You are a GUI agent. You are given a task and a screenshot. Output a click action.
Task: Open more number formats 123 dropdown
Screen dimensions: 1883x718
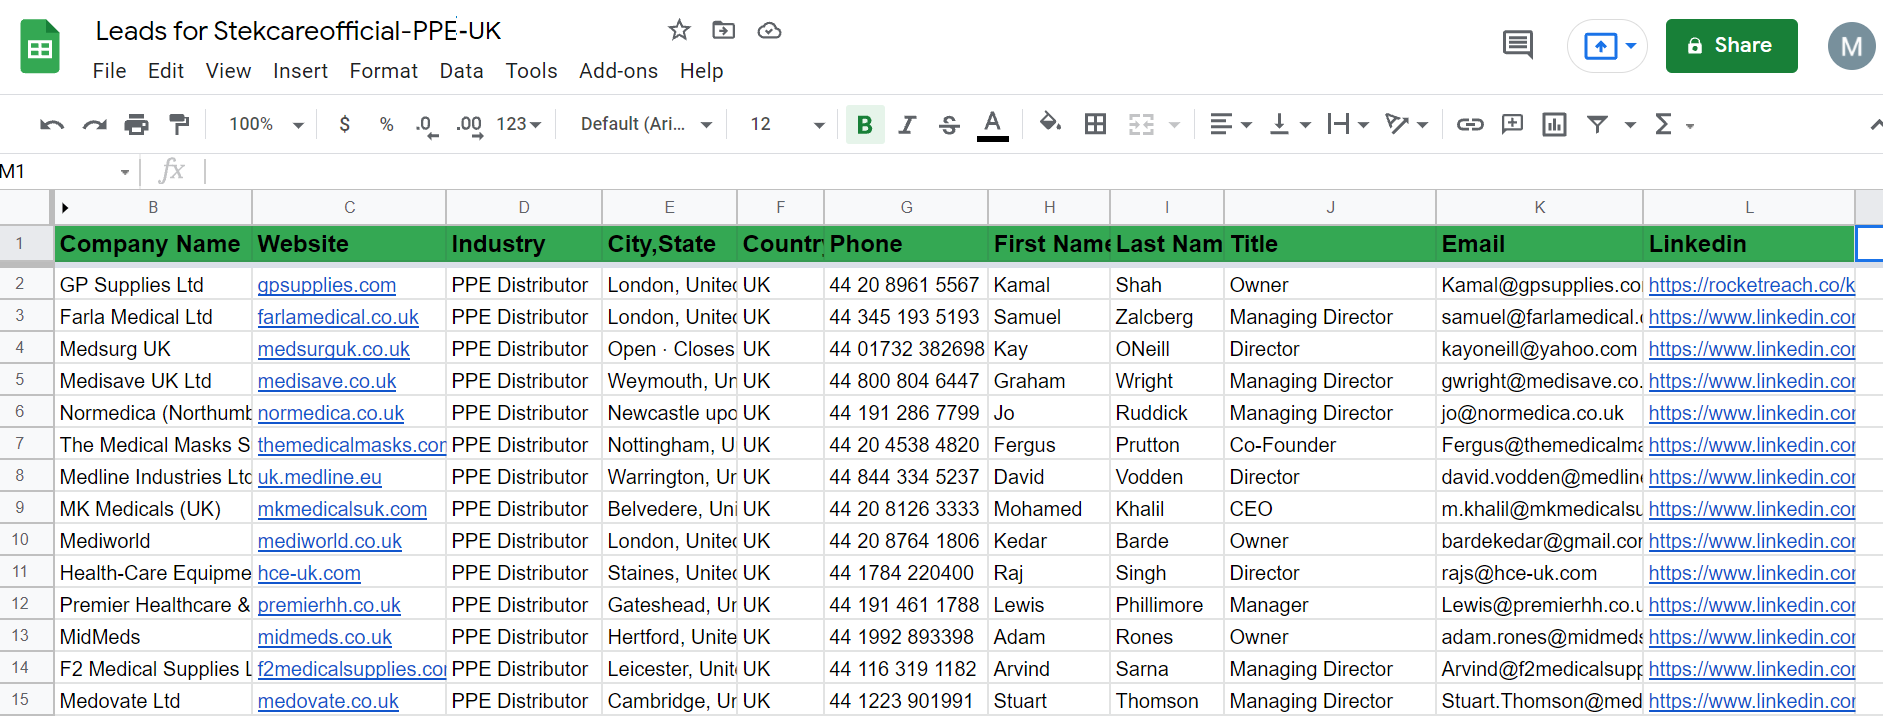coord(519,124)
